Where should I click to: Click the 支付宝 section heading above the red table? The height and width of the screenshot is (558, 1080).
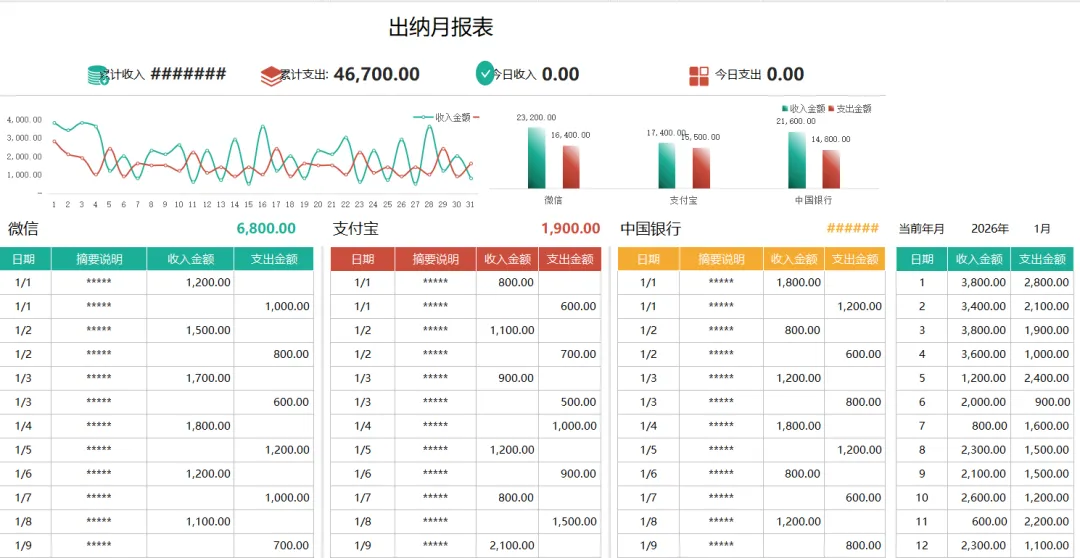355,229
